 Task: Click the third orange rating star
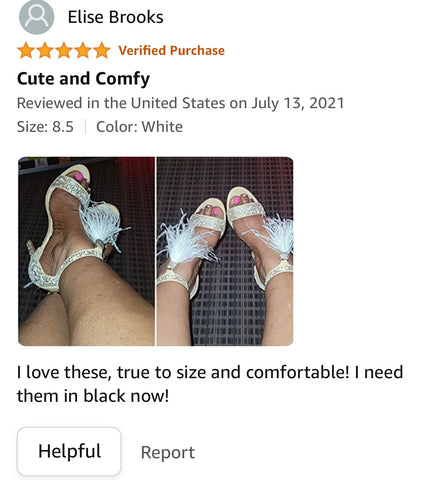point(64,51)
